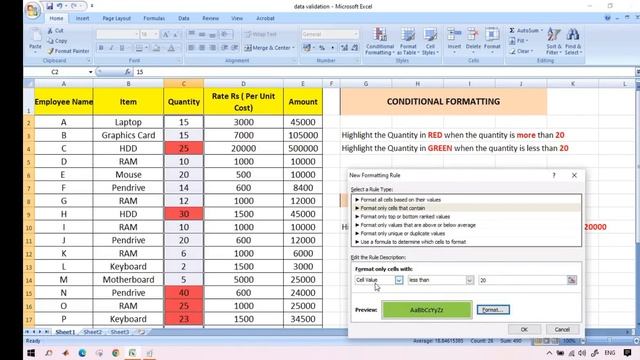Switch to the Page Layout tab

pyautogui.click(x=117, y=18)
